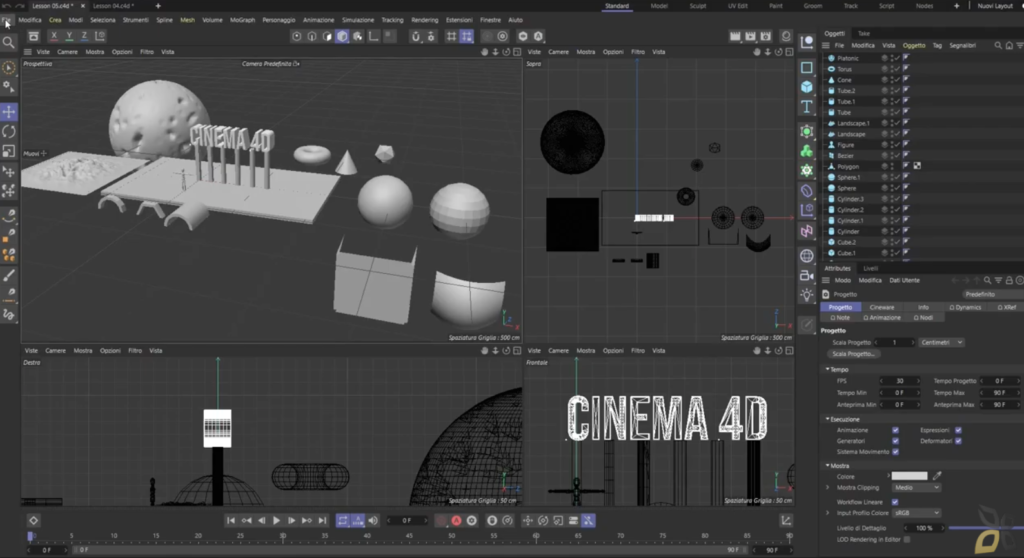1024x558 pixels.
Task: Open the search magnifier in the left toolbar
Action: tap(8, 43)
